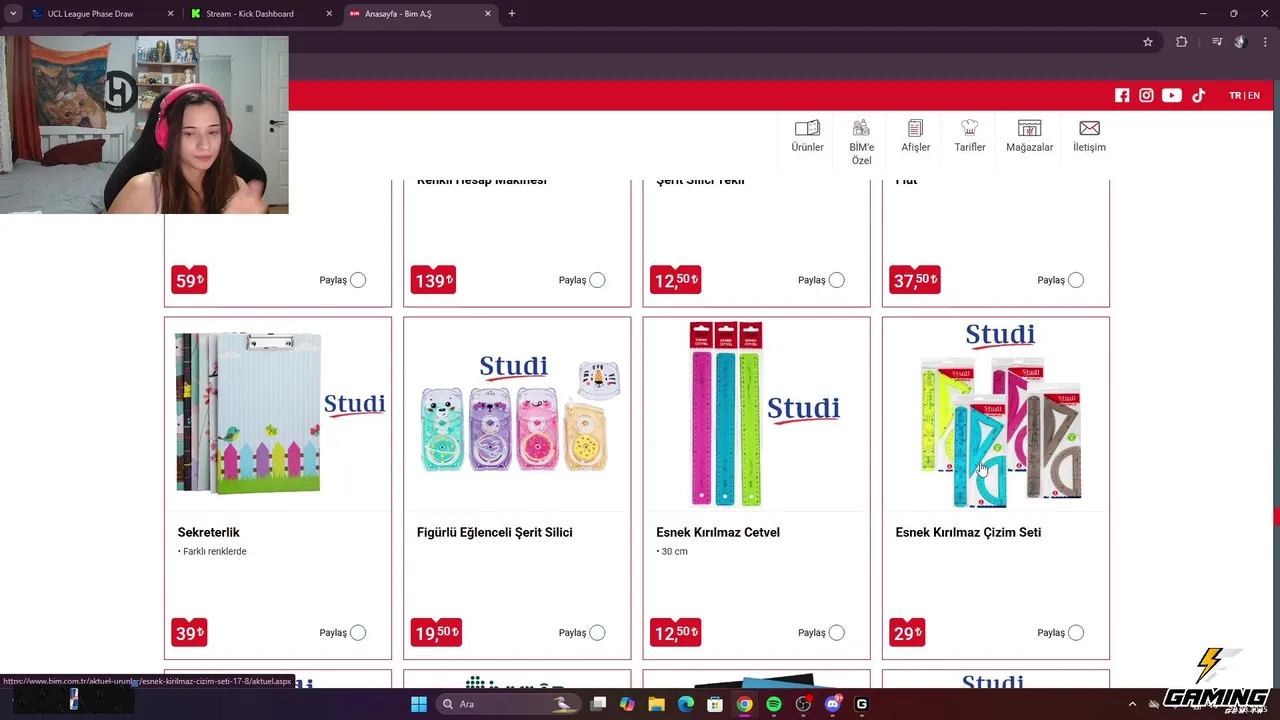Select Paylaş radio on the 37,50₺ product
The height and width of the screenshot is (720, 1280).
point(1075,280)
